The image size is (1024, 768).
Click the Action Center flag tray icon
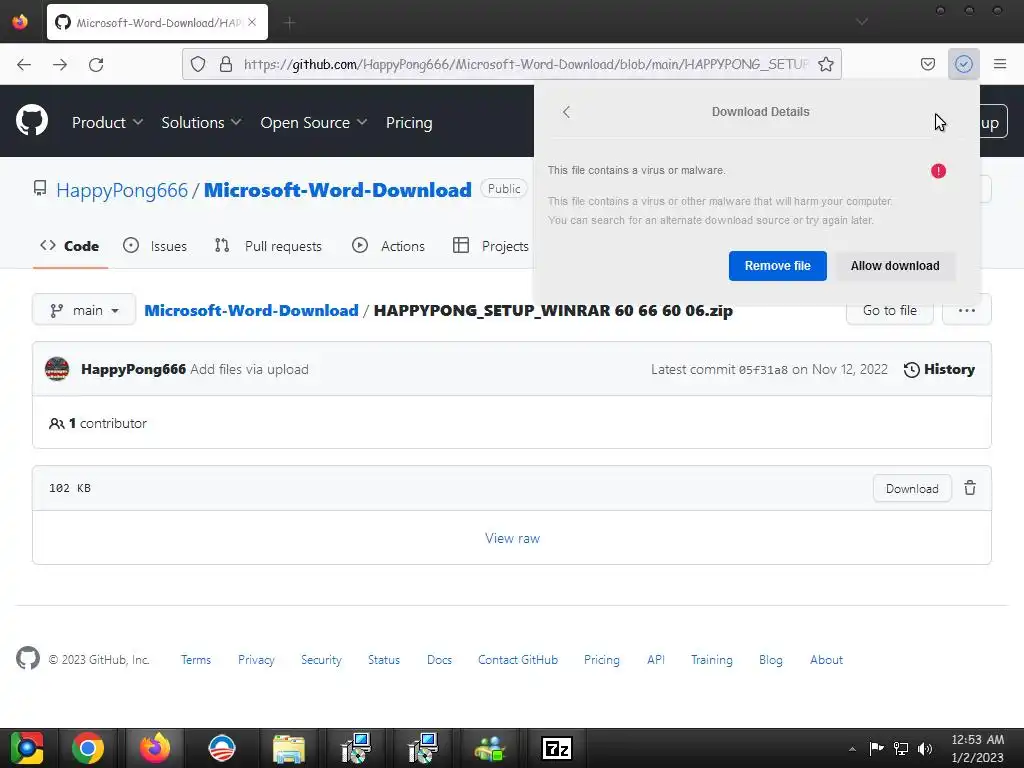(x=876, y=748)
